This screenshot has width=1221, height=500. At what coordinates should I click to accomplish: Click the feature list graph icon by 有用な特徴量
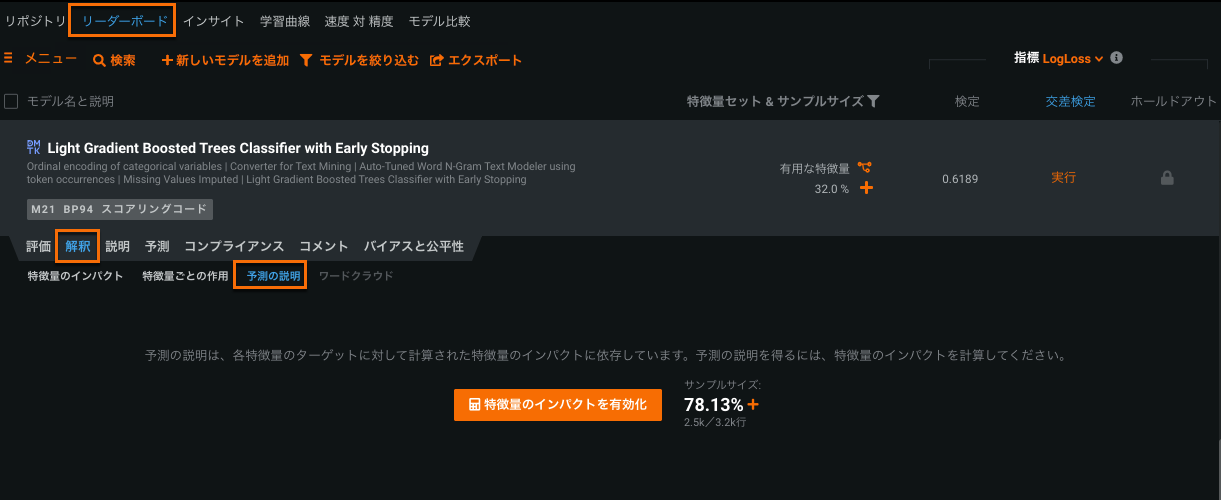pyautogui.click(x=865, y=168)
